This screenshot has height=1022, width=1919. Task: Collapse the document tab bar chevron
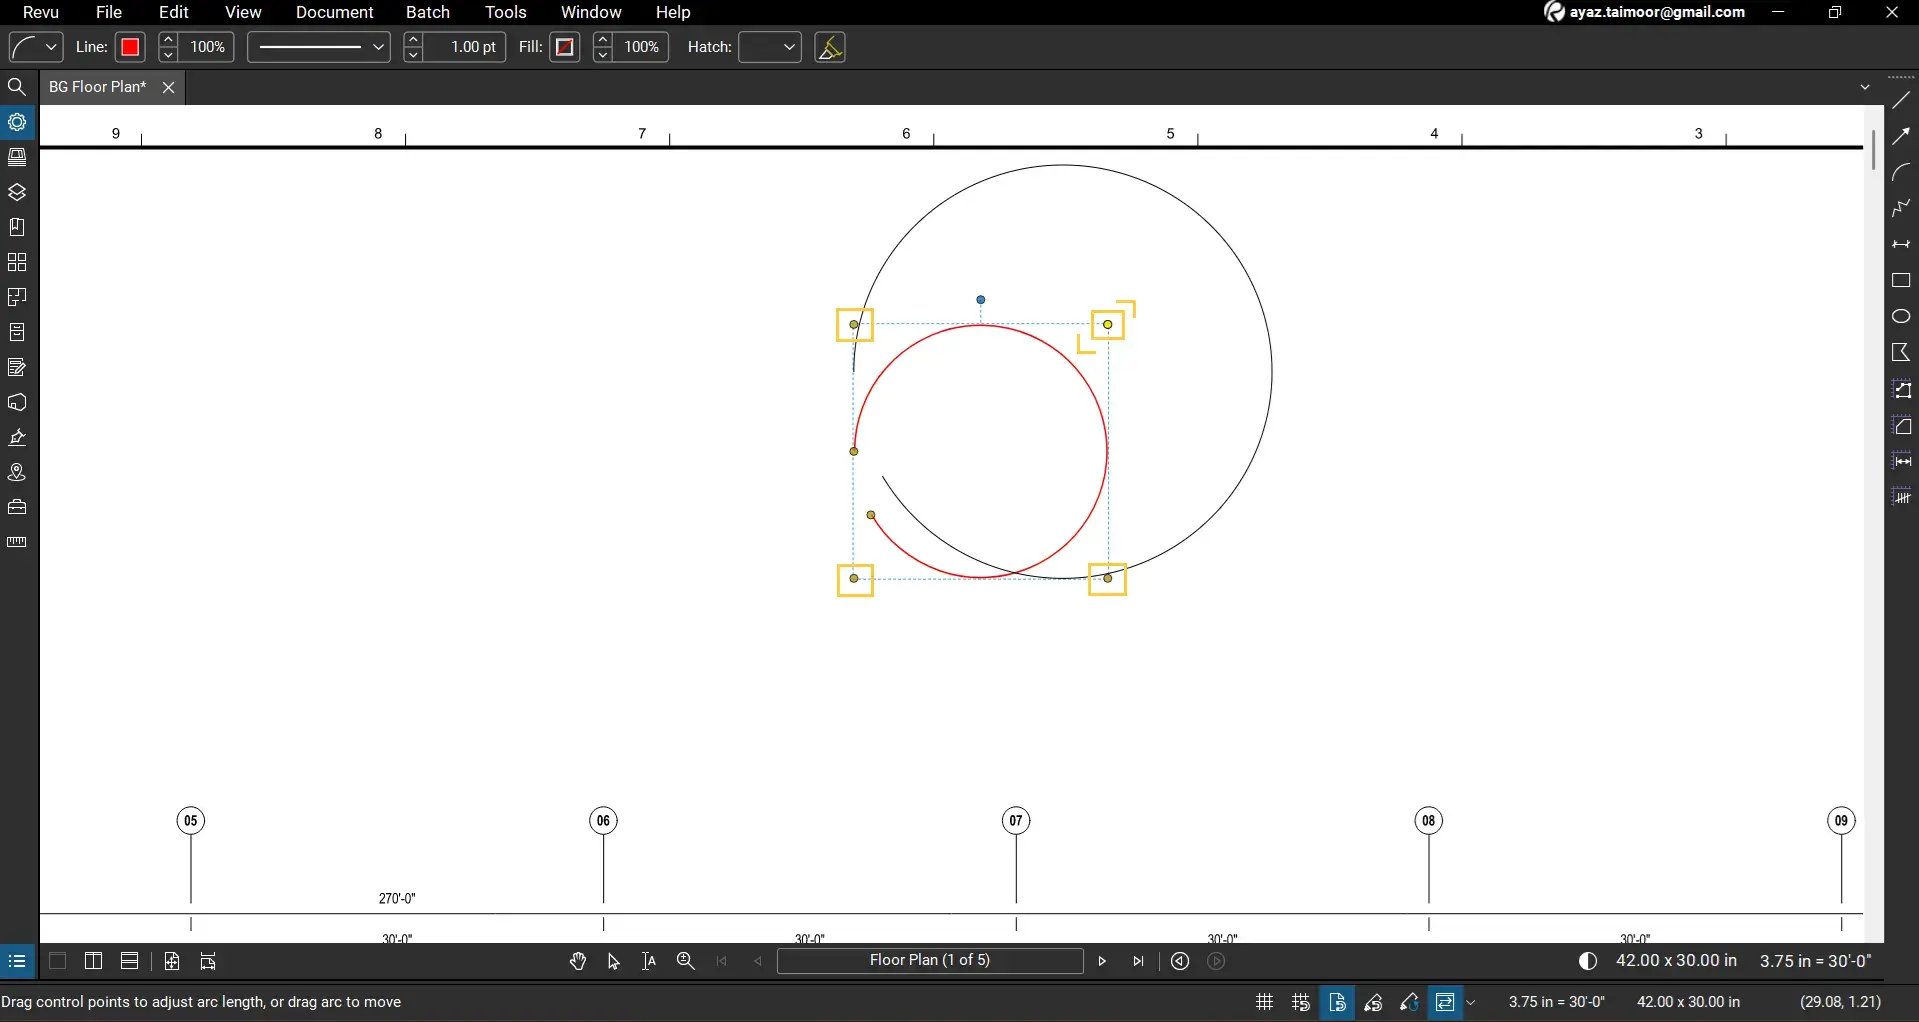tap(1865, 87)
